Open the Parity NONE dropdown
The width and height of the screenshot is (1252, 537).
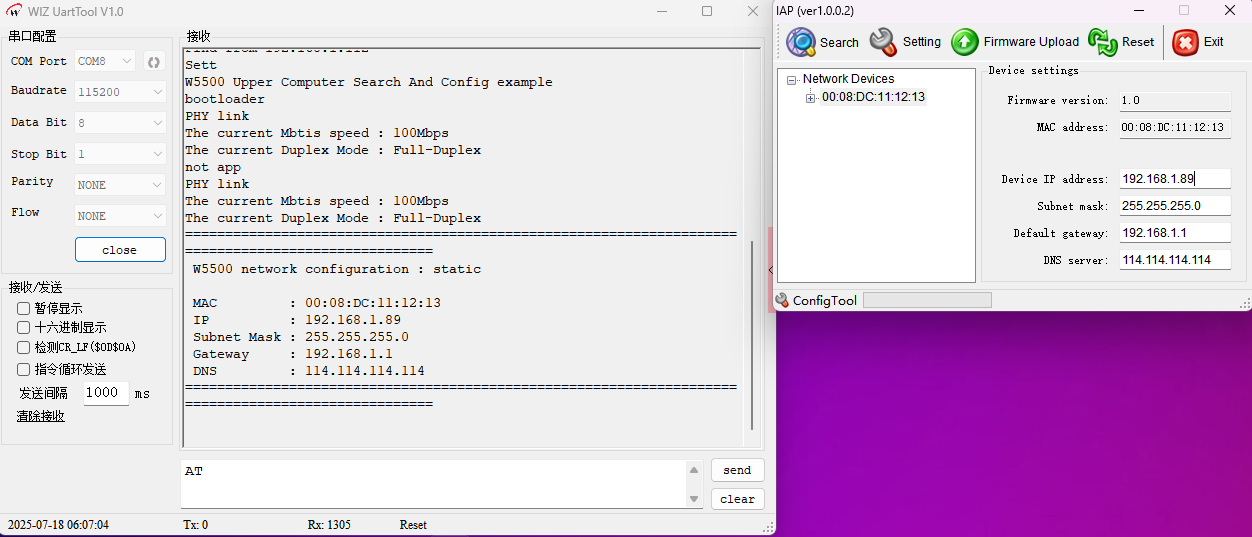120,185
